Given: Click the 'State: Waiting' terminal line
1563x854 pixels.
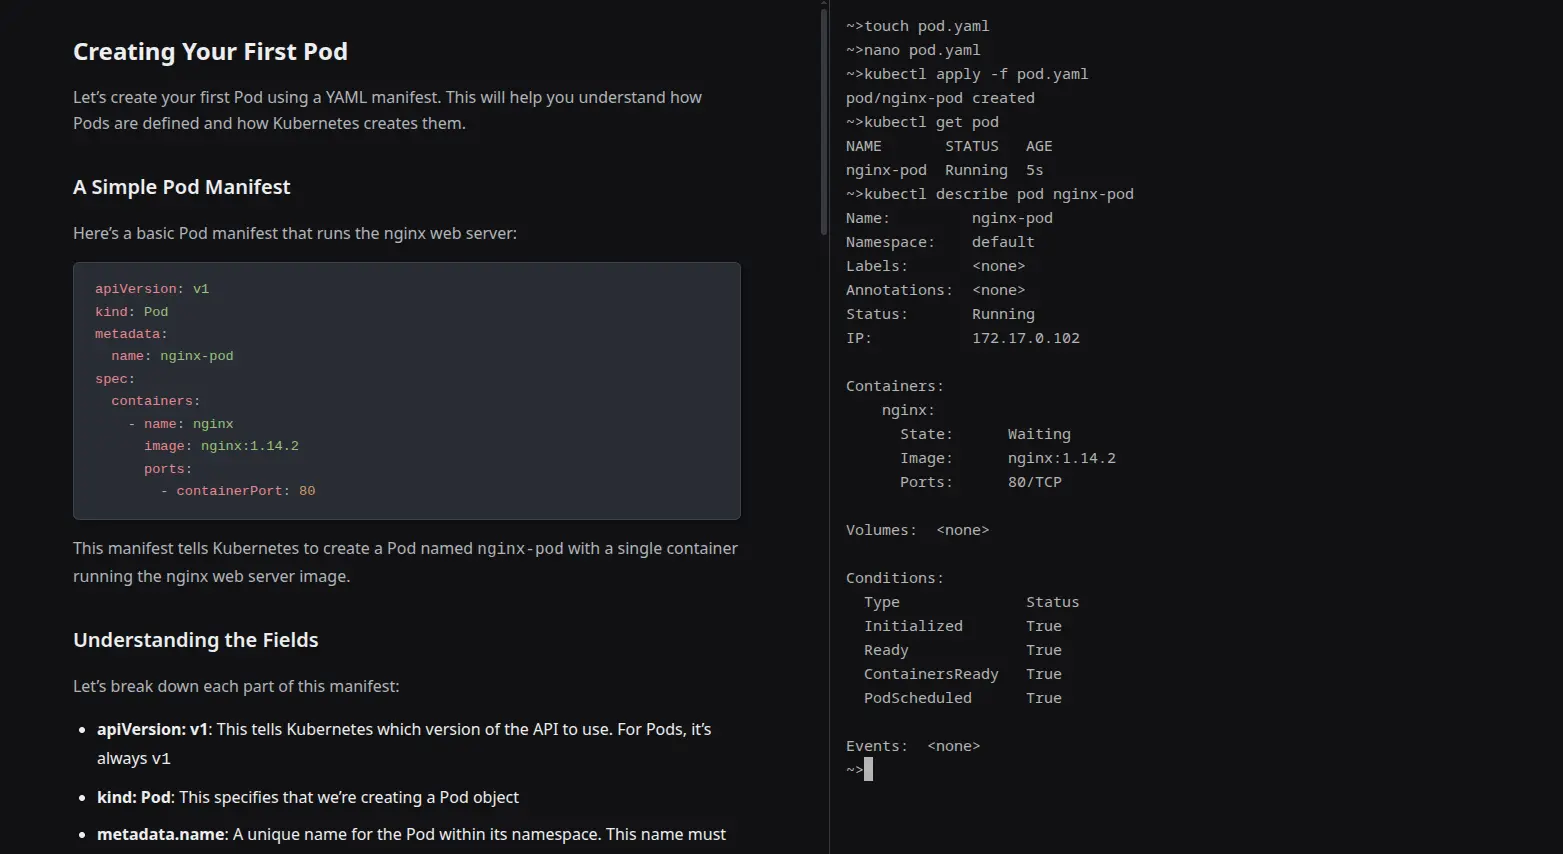Looking at the screenshot, I should point(985,434).
